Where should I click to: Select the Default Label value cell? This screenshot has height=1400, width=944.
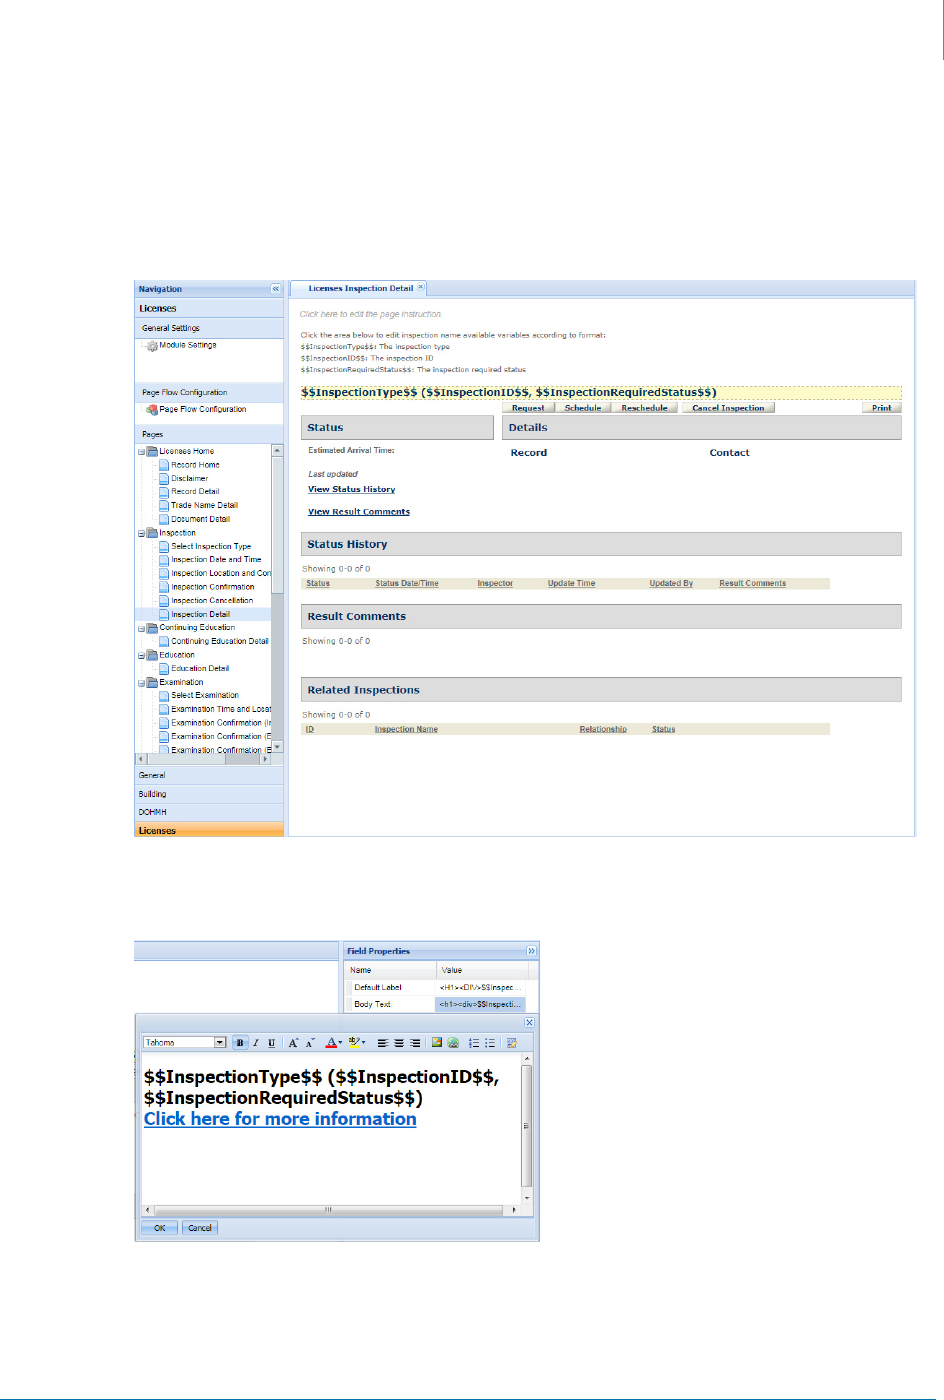(480, 987)
